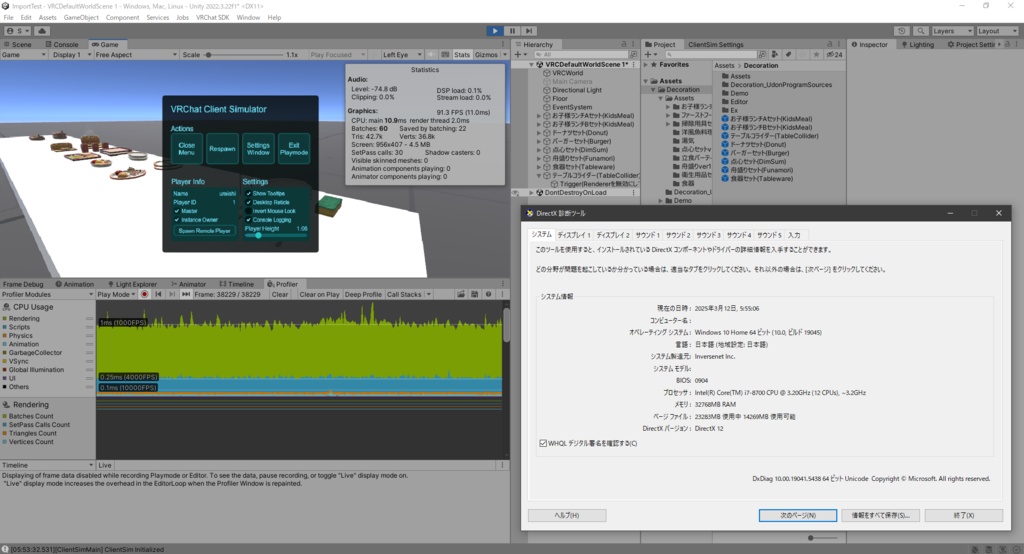1024x554 pixels.
Task: Open the Unity account dropdown
Action: tap(18, 31)
